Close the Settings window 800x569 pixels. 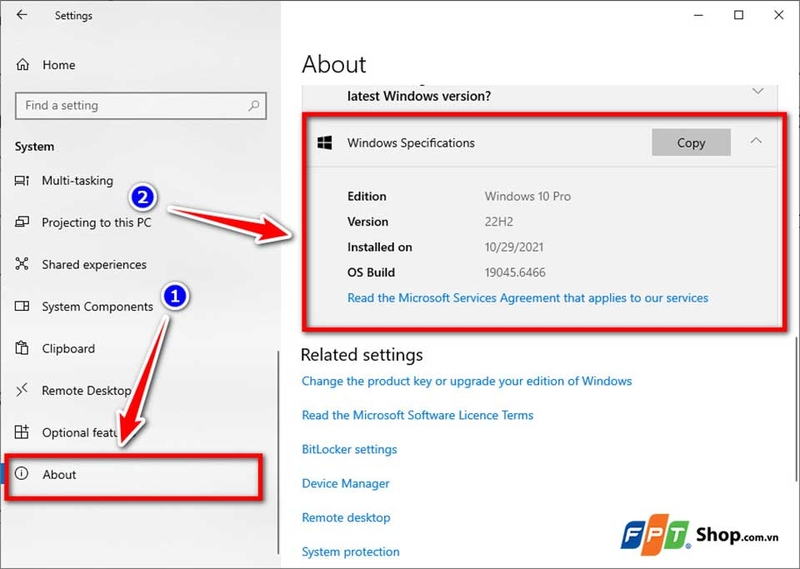[779, 15]
